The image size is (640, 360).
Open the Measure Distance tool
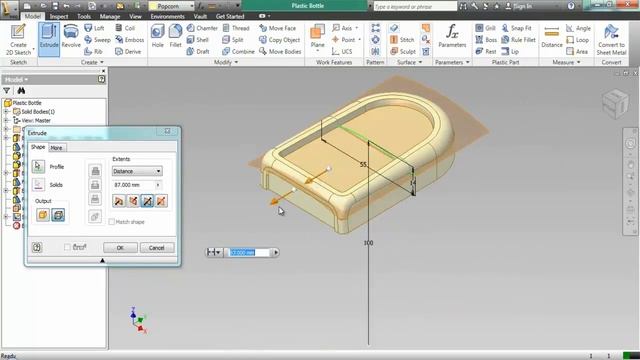[x=552, y=37]
